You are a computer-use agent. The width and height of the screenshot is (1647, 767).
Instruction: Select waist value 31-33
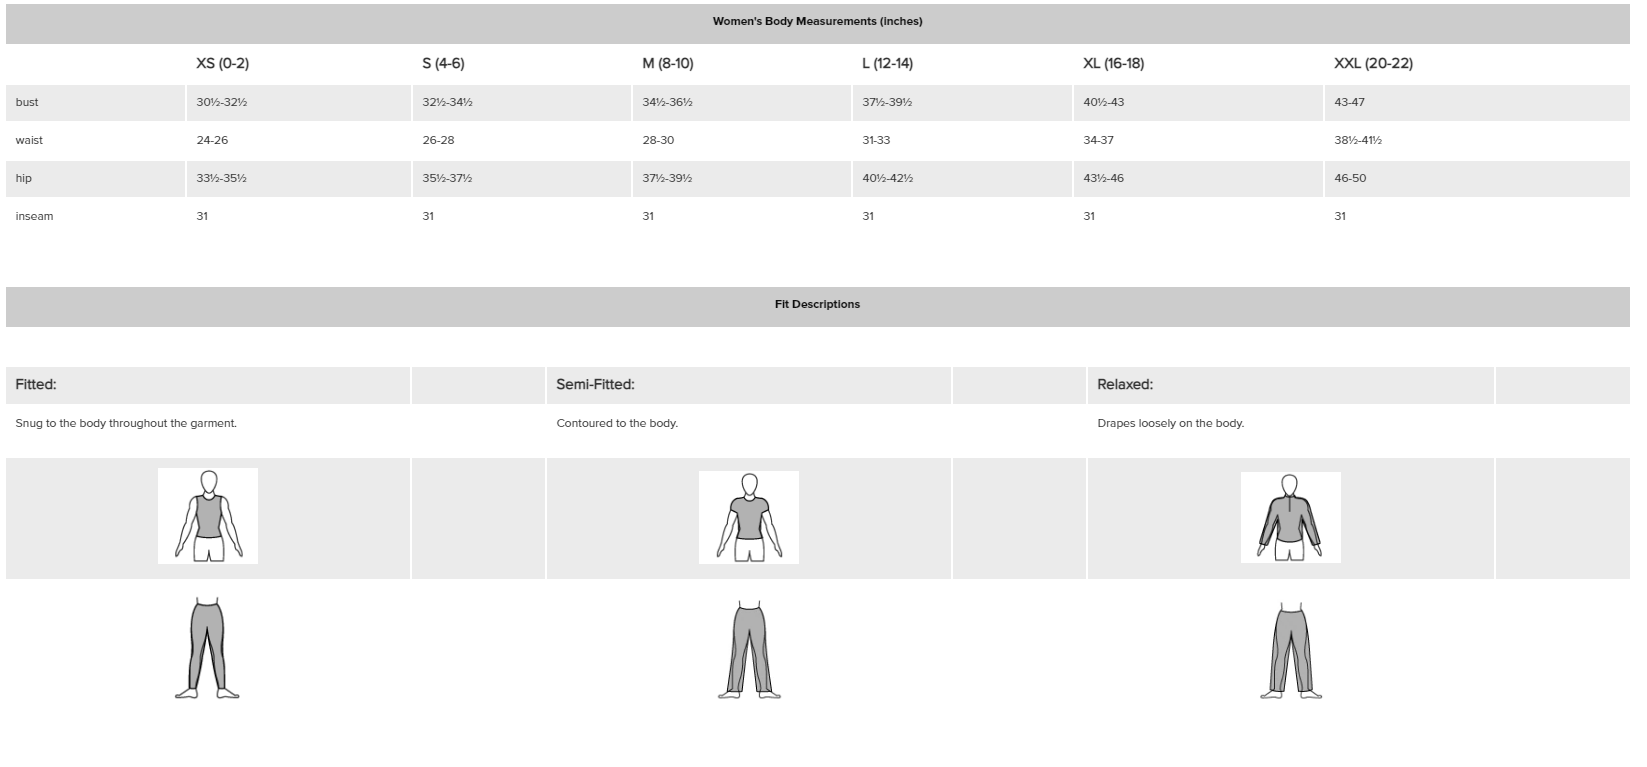click(876, 140)
